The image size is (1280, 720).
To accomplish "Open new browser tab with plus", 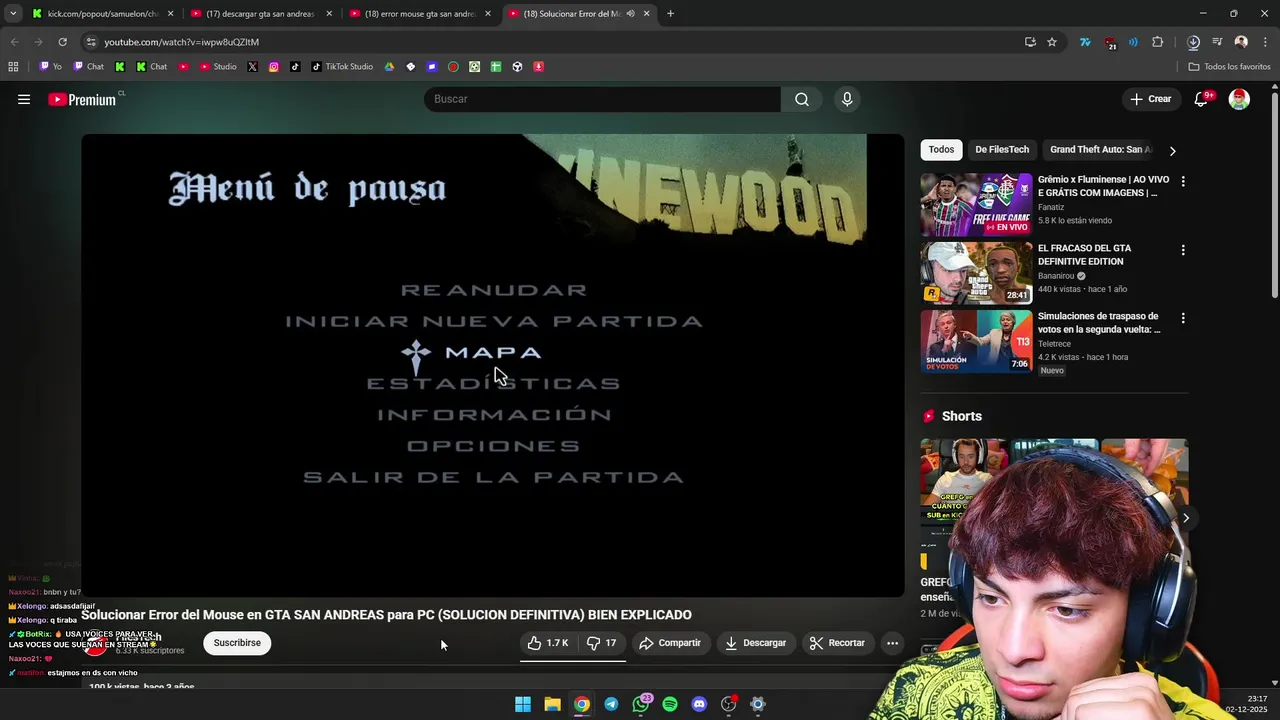I will 670,14.
